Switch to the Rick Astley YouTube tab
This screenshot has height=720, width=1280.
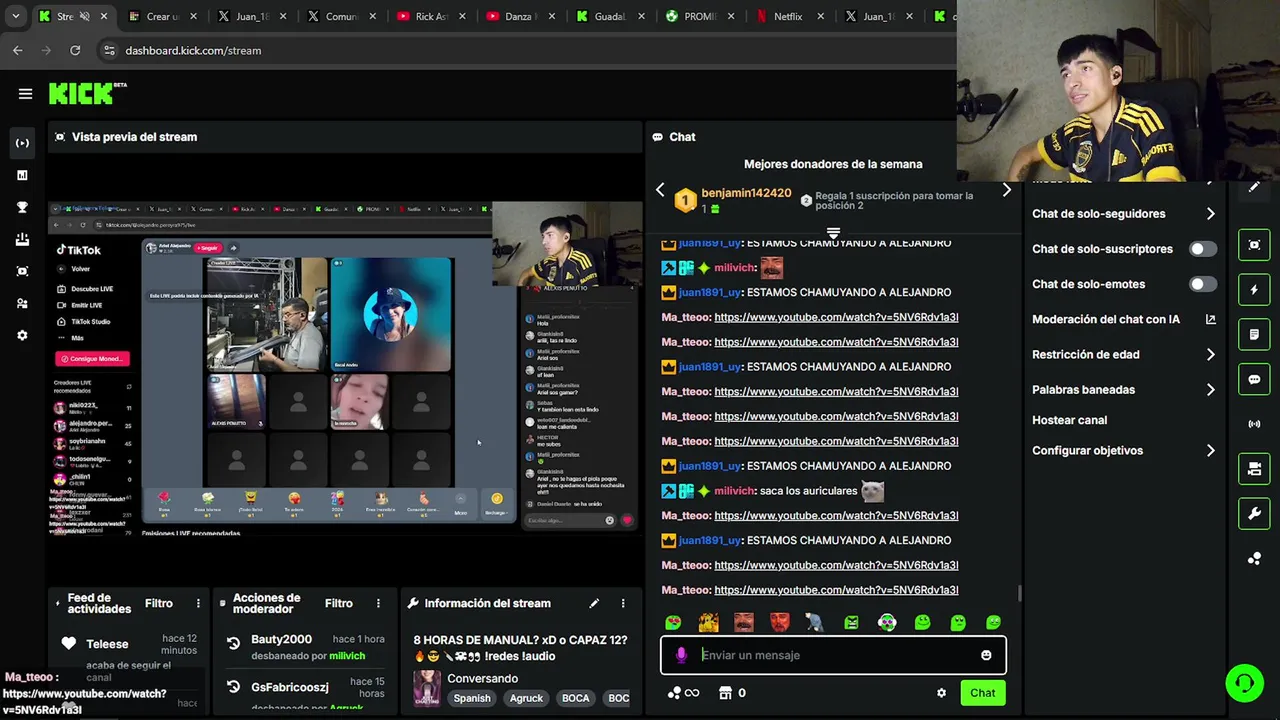pos(431,16)
